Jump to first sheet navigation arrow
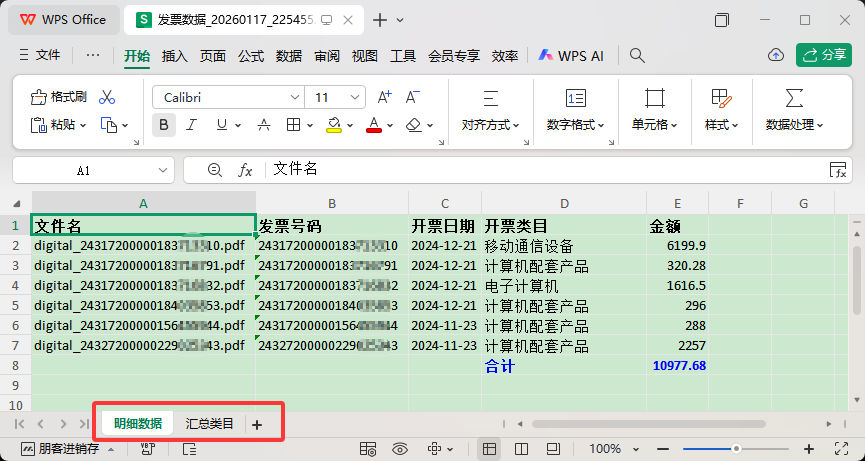 tap(19, 424)
